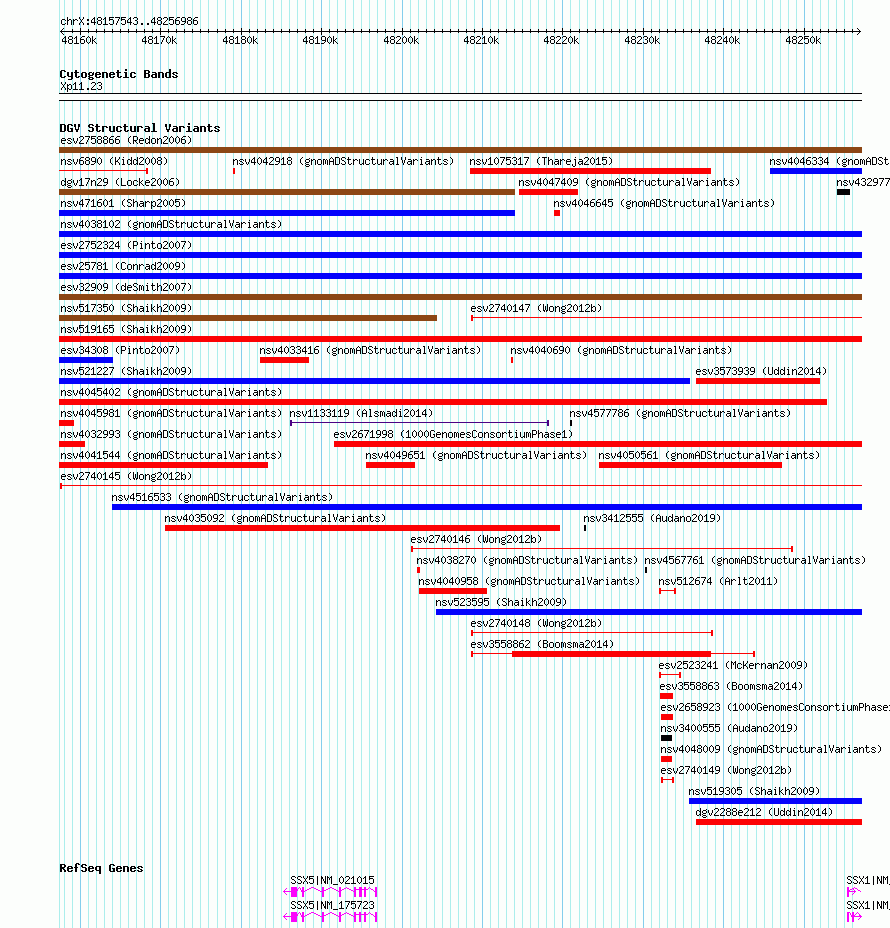Open esv2752324 (Pinto2007) variant label

[126, 245]
